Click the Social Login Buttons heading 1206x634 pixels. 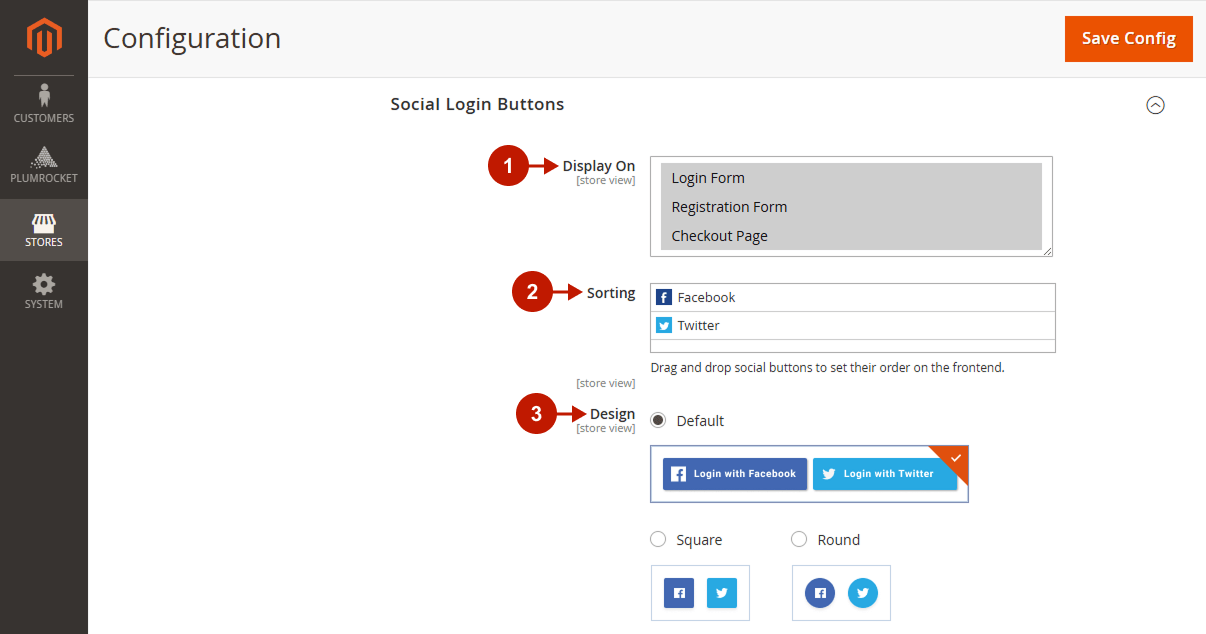[x=477, y=104]
